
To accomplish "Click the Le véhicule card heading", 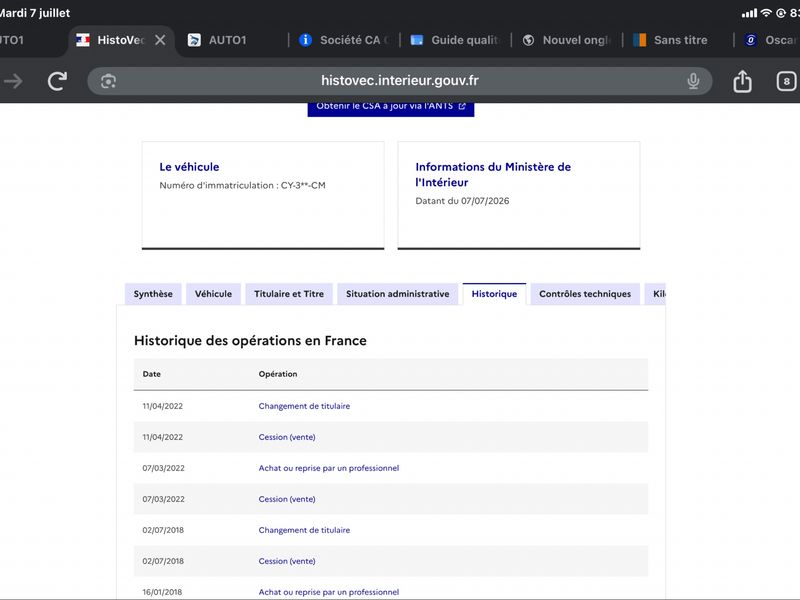I will [189, 167].
